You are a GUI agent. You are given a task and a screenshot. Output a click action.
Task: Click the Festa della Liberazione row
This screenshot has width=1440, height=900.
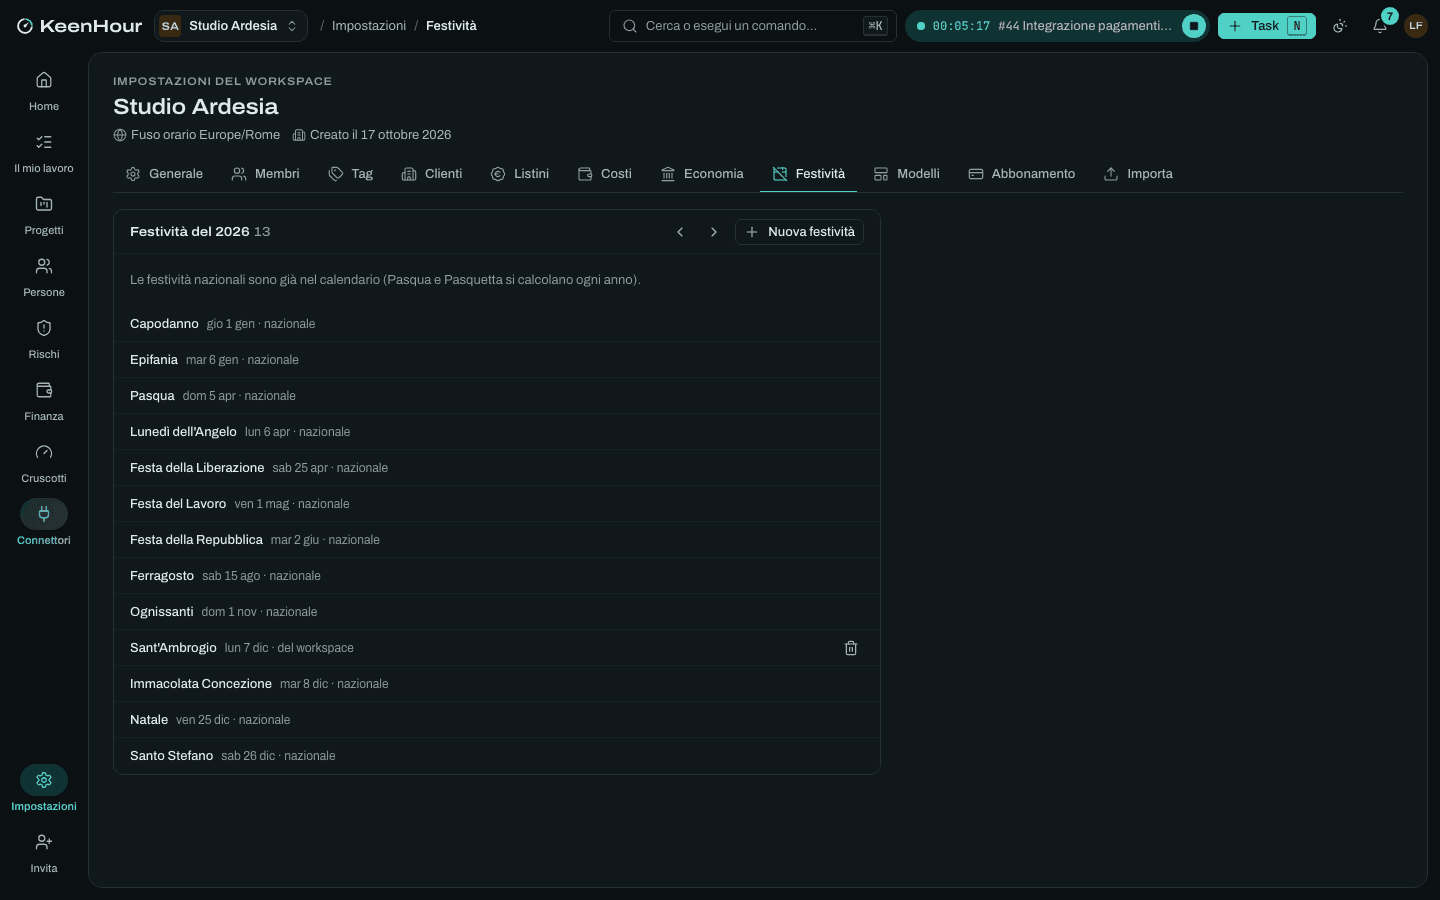point(497,468)
